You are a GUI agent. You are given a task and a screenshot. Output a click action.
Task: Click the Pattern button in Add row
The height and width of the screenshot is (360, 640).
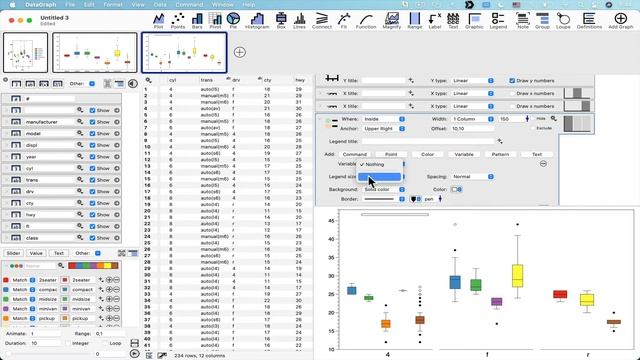pyautogui.click(x=500, y=154)
